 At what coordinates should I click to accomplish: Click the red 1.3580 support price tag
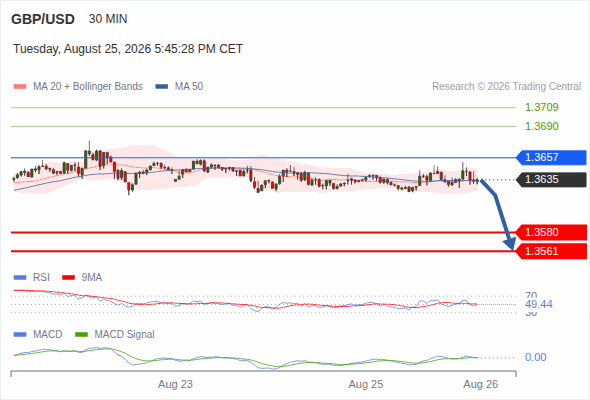tap(551, 233)
